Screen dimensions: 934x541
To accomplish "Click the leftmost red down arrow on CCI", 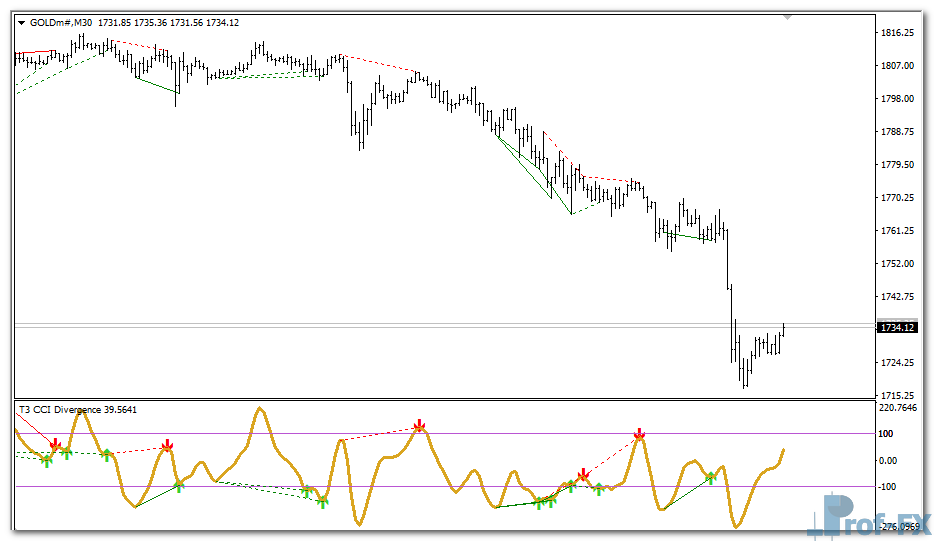I will coord(55,444).
